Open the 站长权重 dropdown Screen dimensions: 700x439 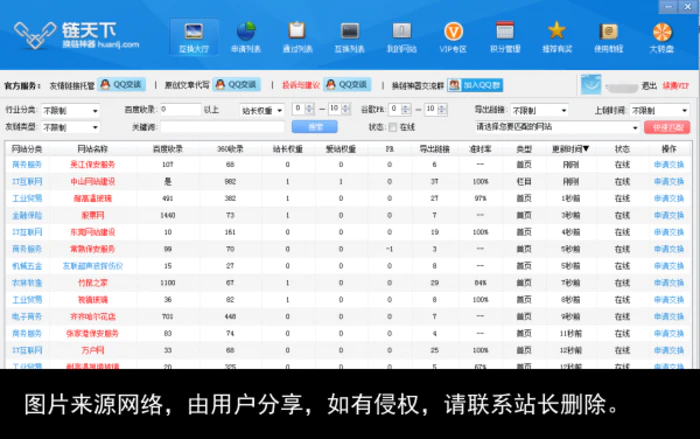click(x=262, y=110)
